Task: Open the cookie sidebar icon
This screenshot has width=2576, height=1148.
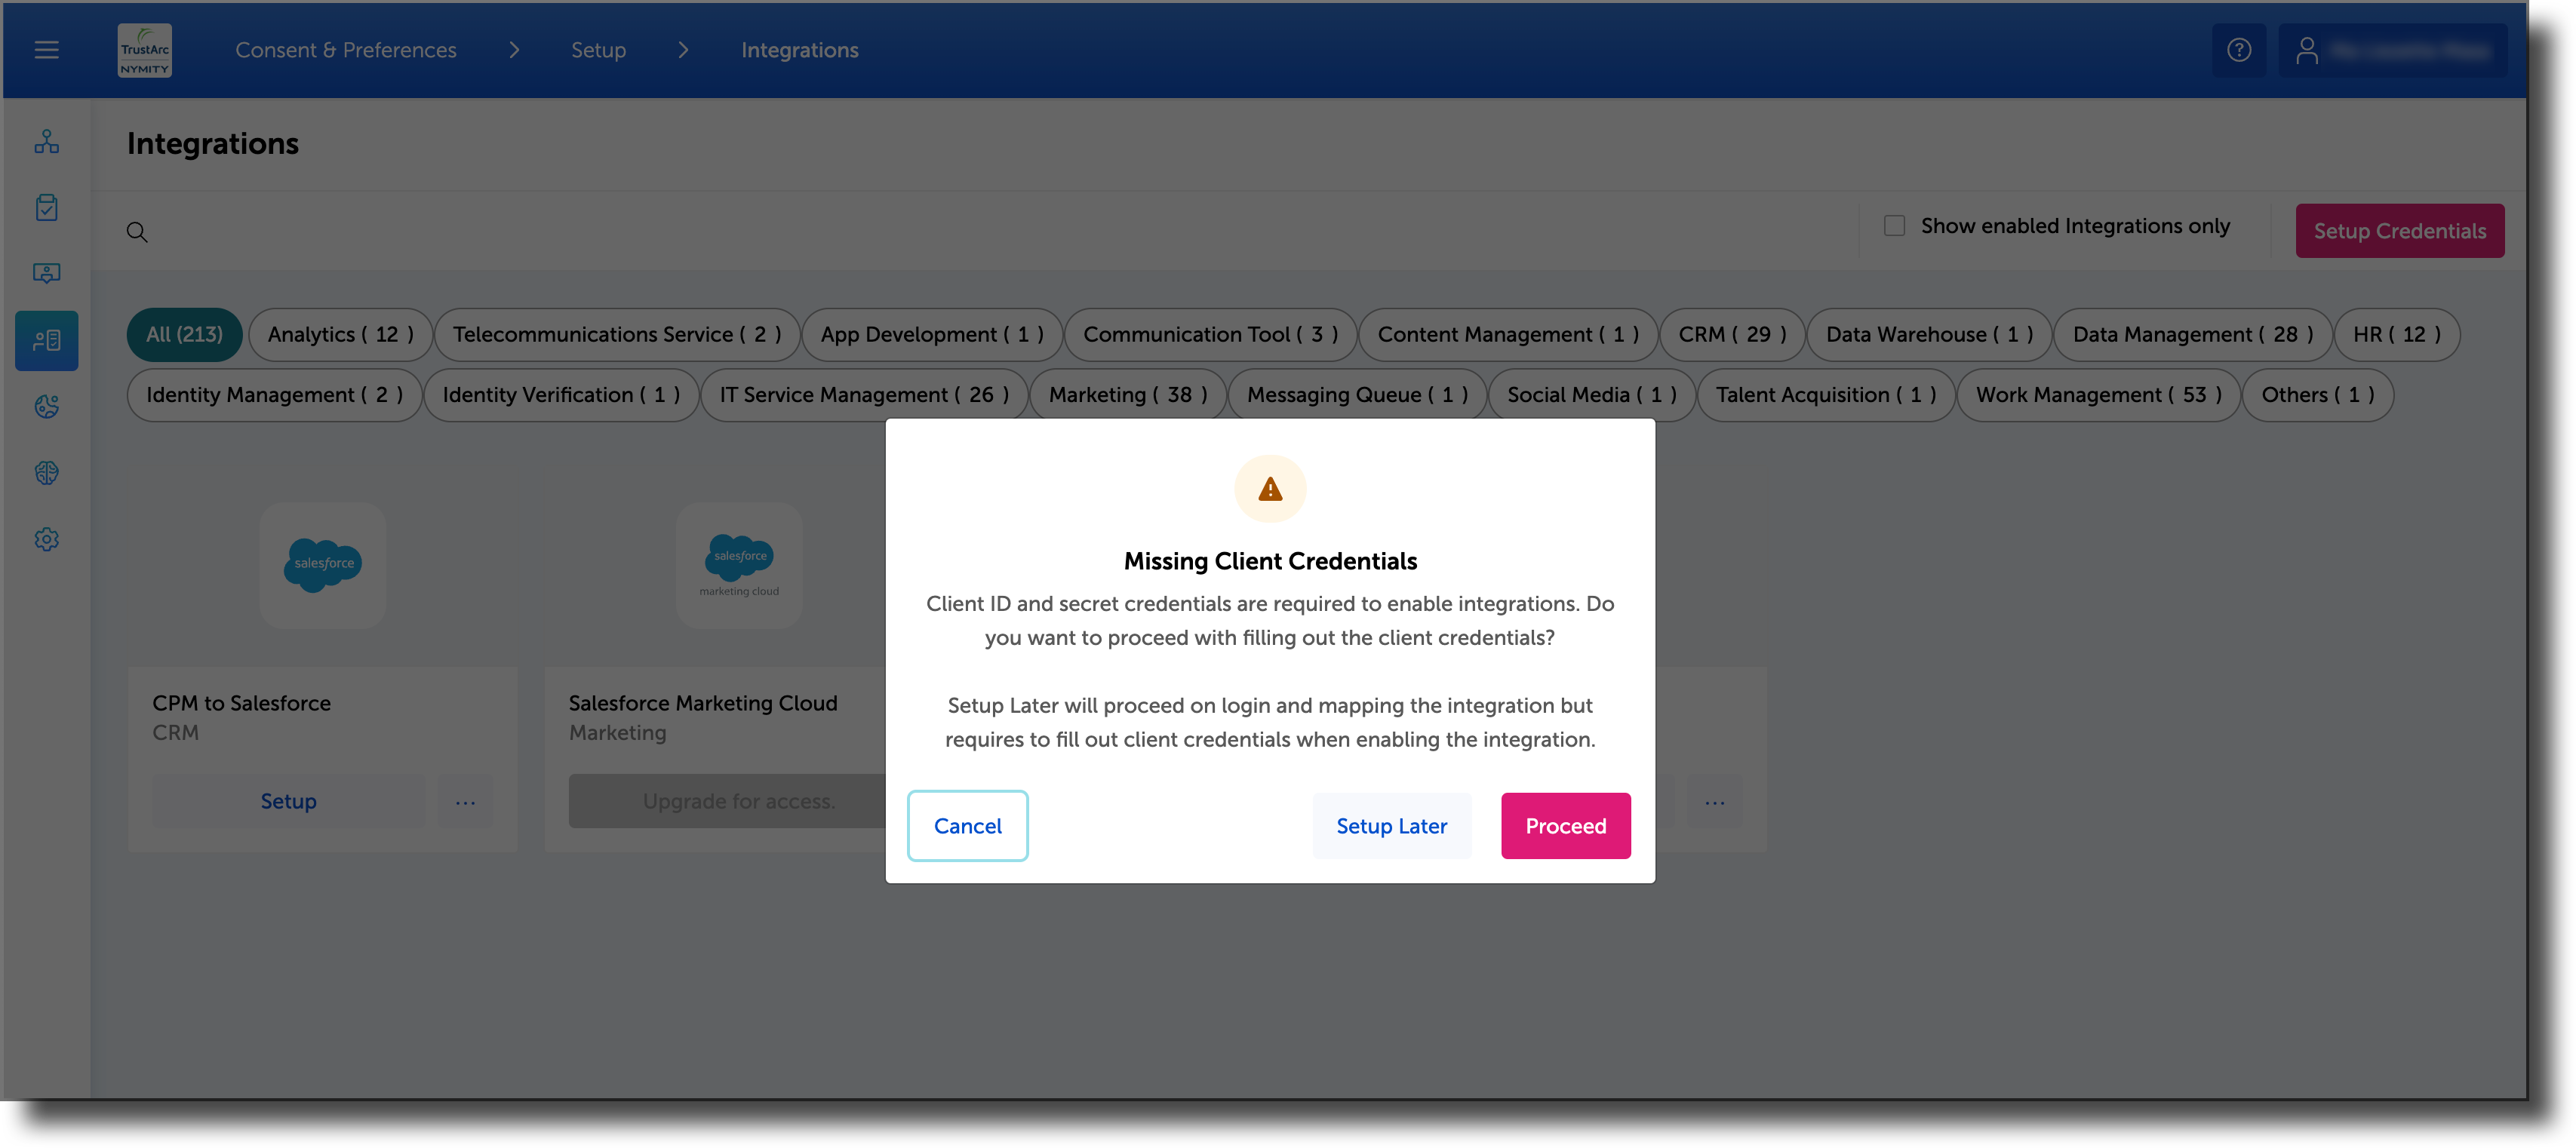Action: 46,406
